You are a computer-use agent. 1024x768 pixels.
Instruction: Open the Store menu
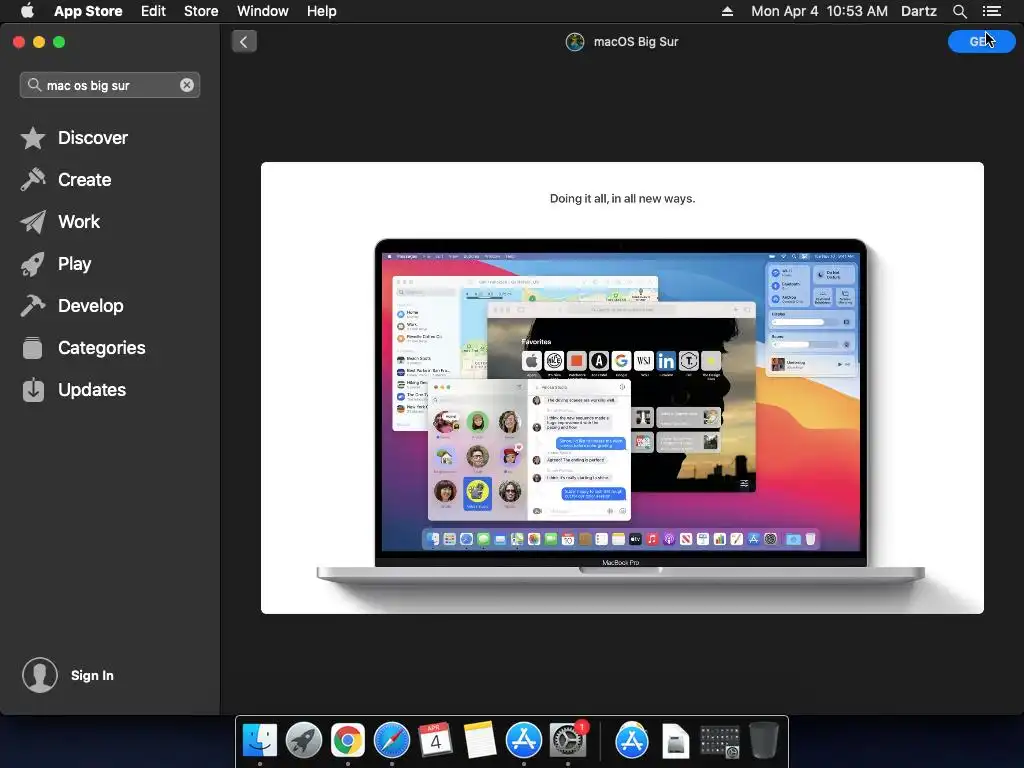pos(201,11)
